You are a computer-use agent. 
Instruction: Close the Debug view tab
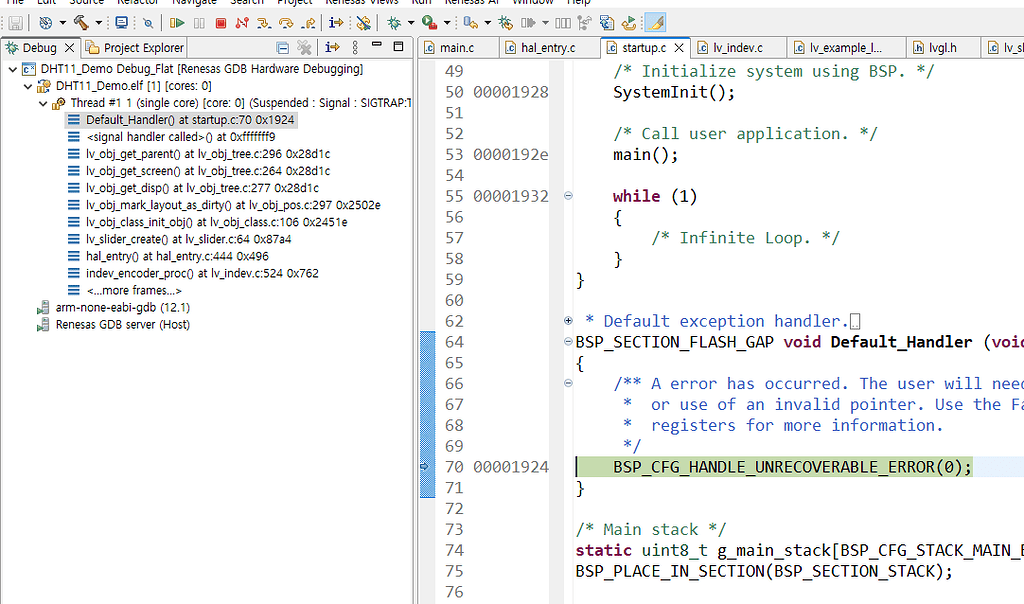coord(69,48)
